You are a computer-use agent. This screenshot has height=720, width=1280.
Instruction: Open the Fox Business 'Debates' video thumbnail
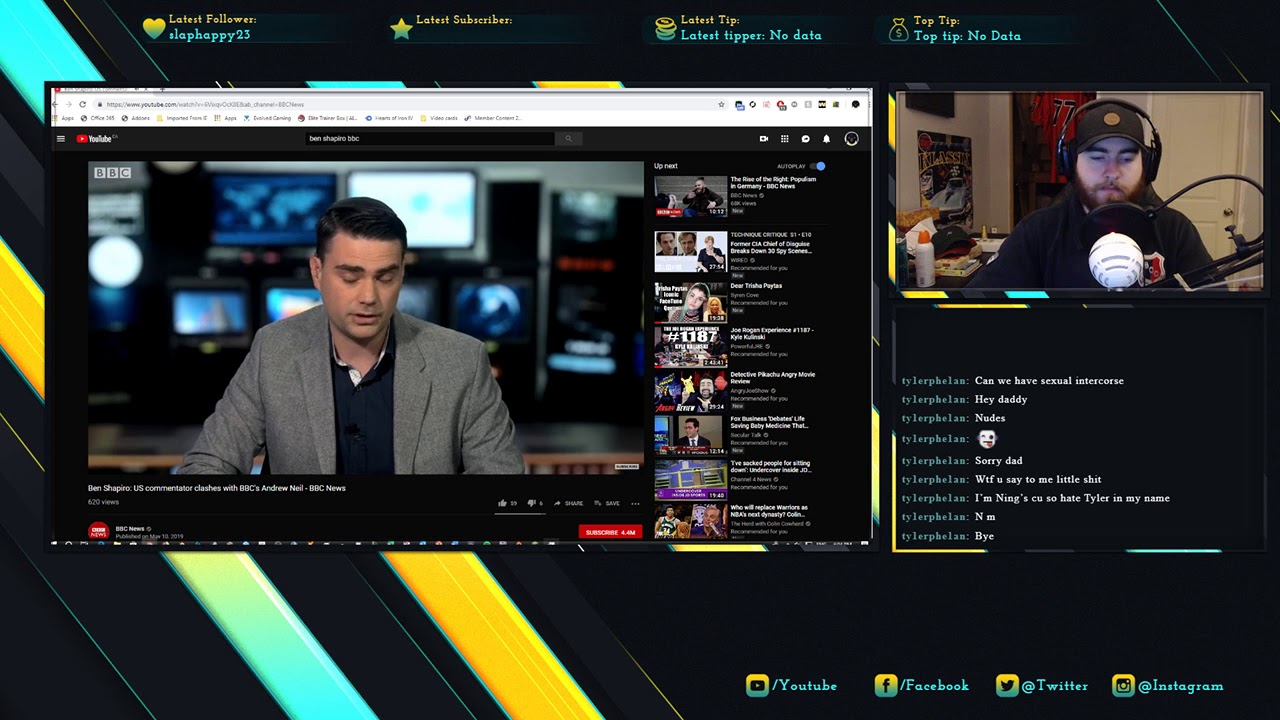(x=691, y=436)
